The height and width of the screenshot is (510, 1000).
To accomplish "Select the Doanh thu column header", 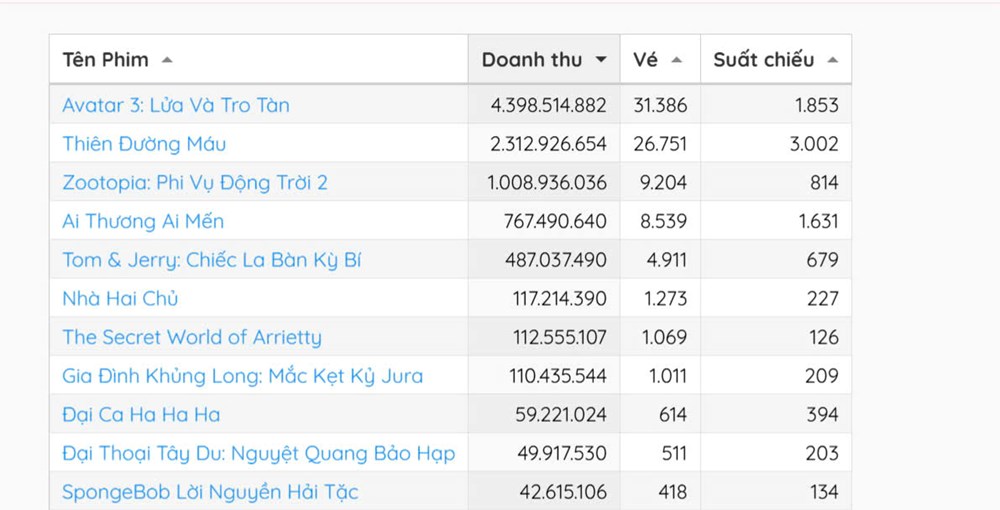I will point(532,60).
